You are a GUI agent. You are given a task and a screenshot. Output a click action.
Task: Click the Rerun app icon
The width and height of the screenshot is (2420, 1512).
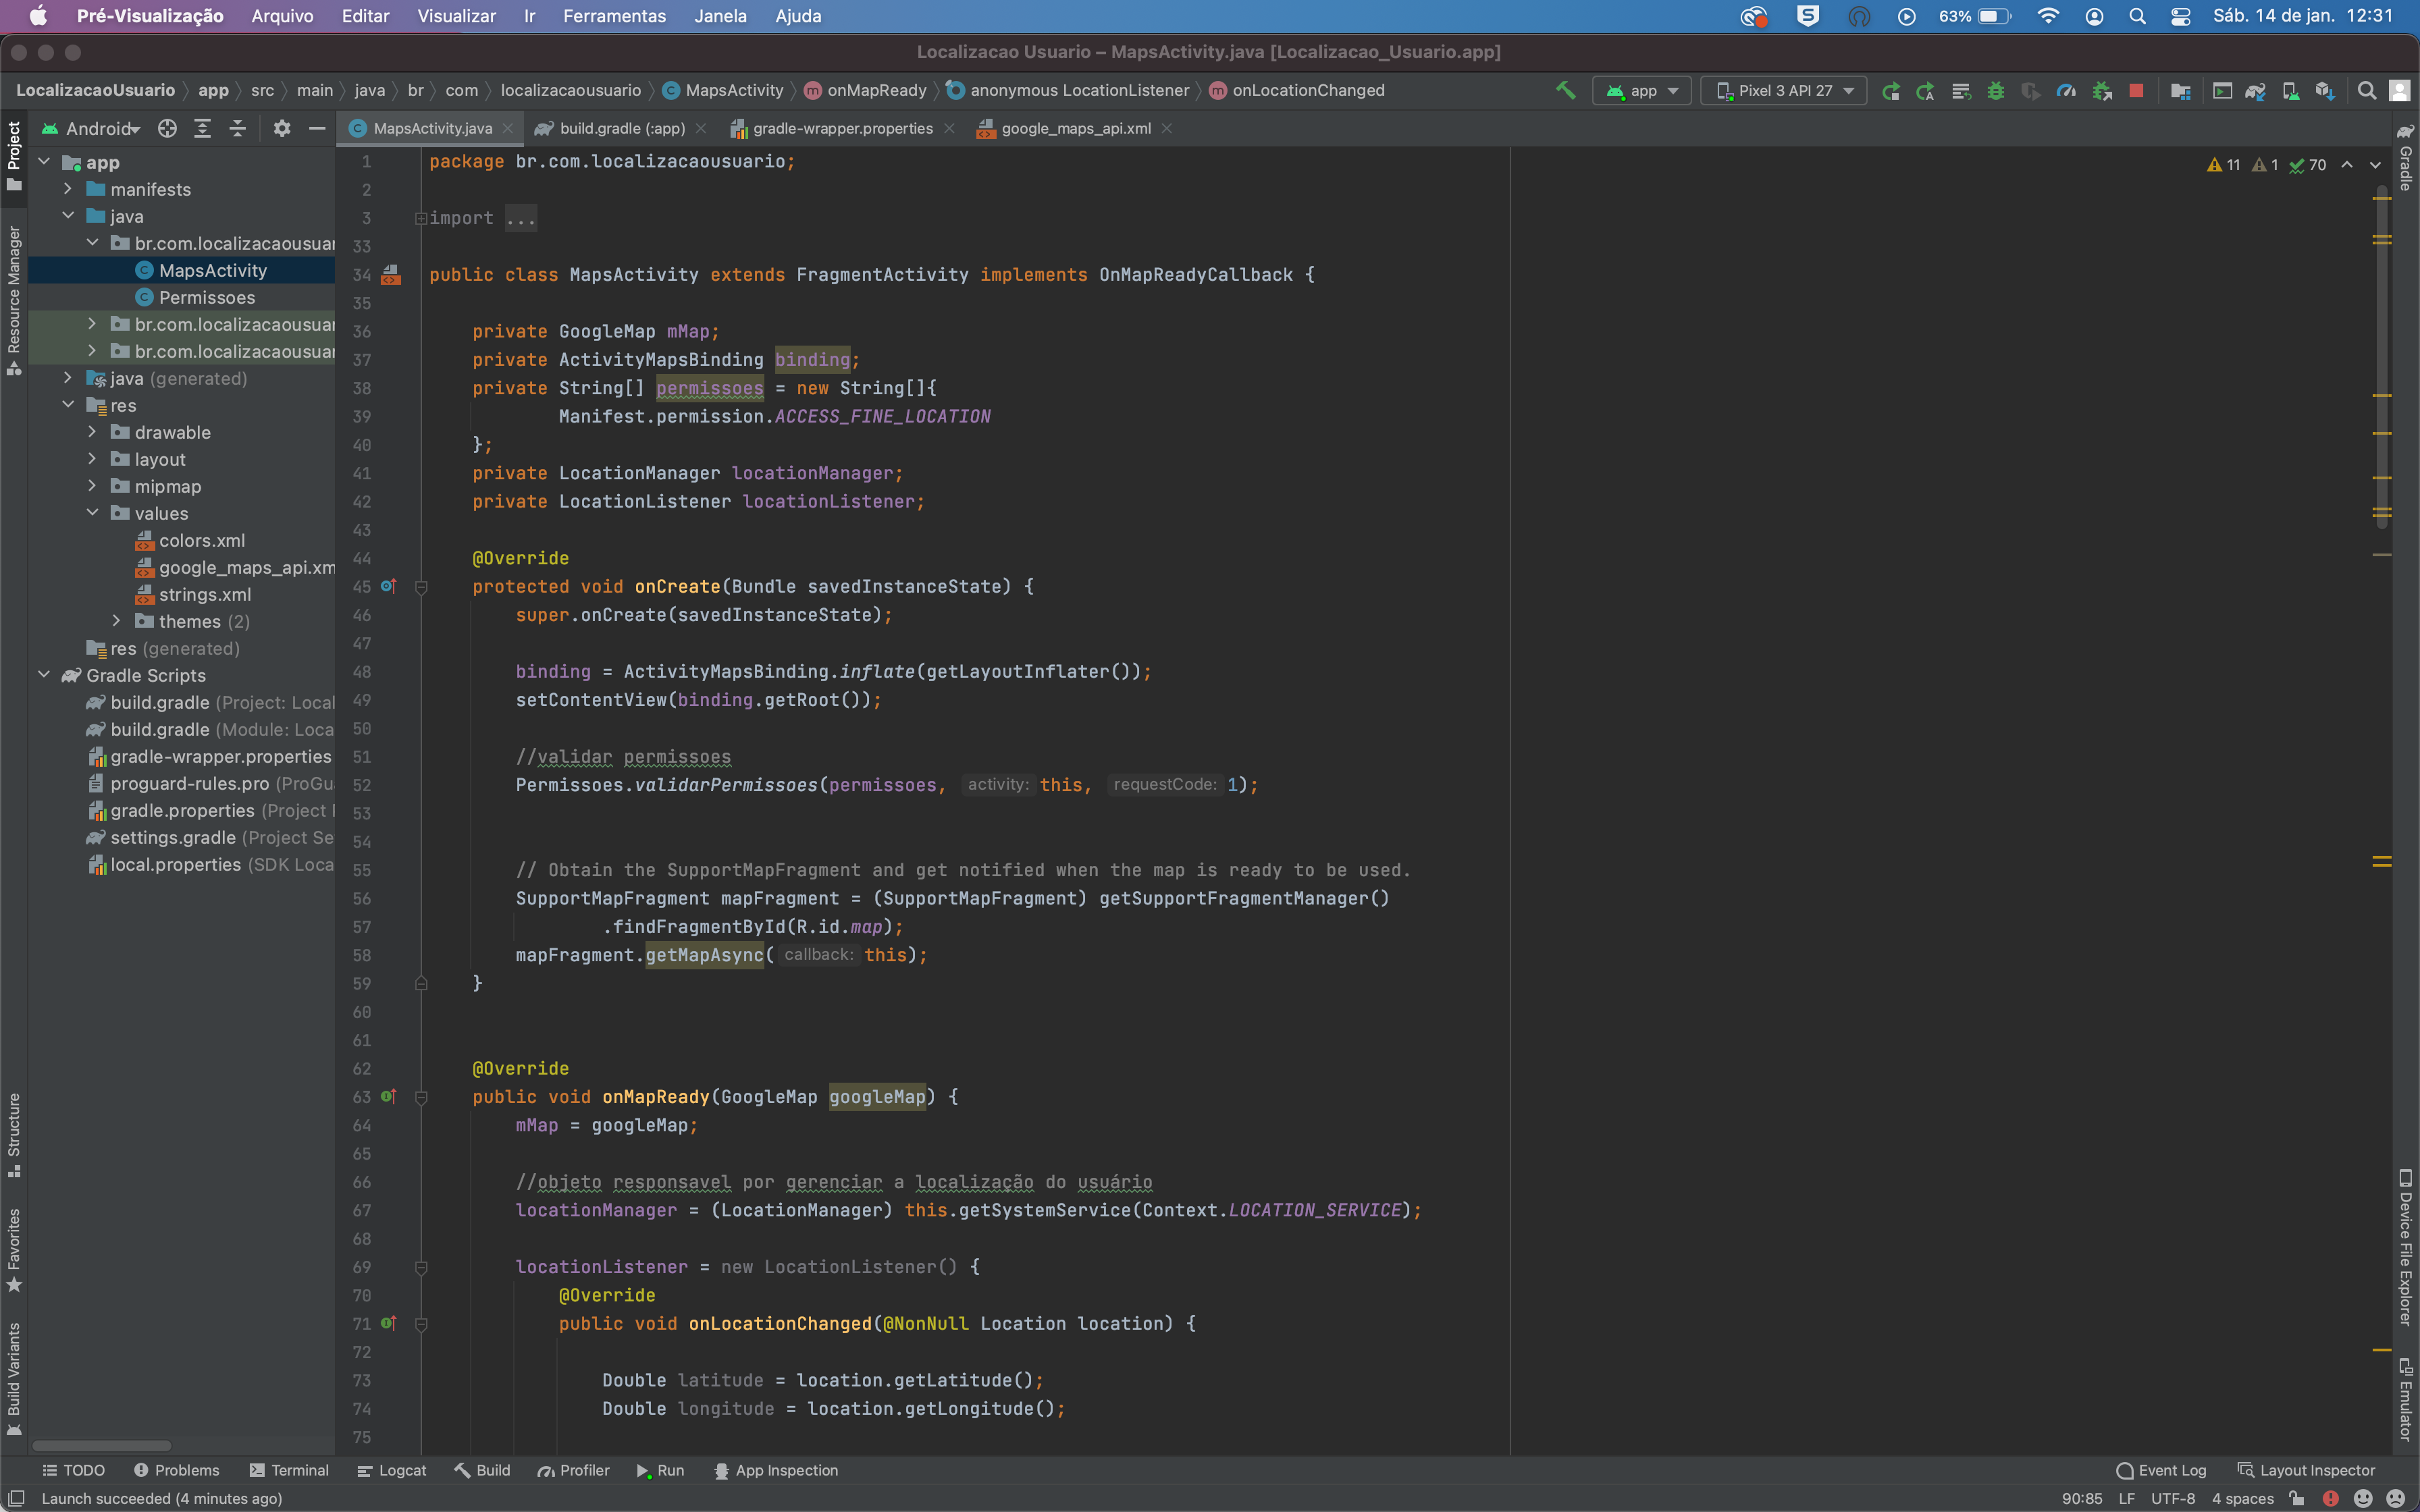point(1890,91)
